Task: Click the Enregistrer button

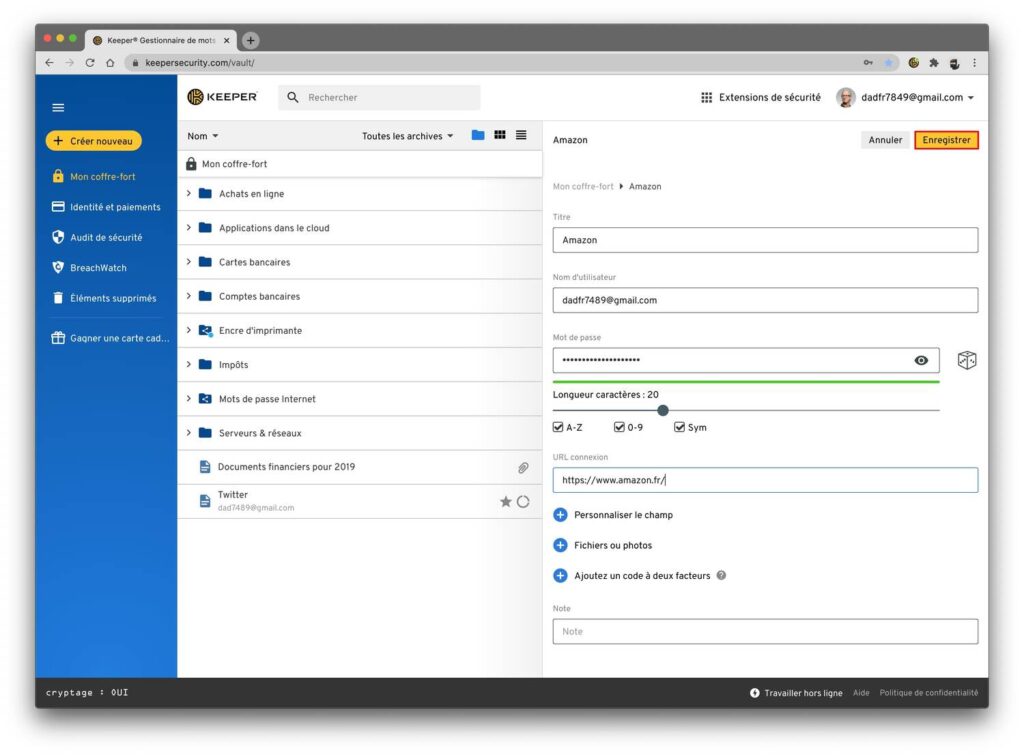Action: (946, 140)
